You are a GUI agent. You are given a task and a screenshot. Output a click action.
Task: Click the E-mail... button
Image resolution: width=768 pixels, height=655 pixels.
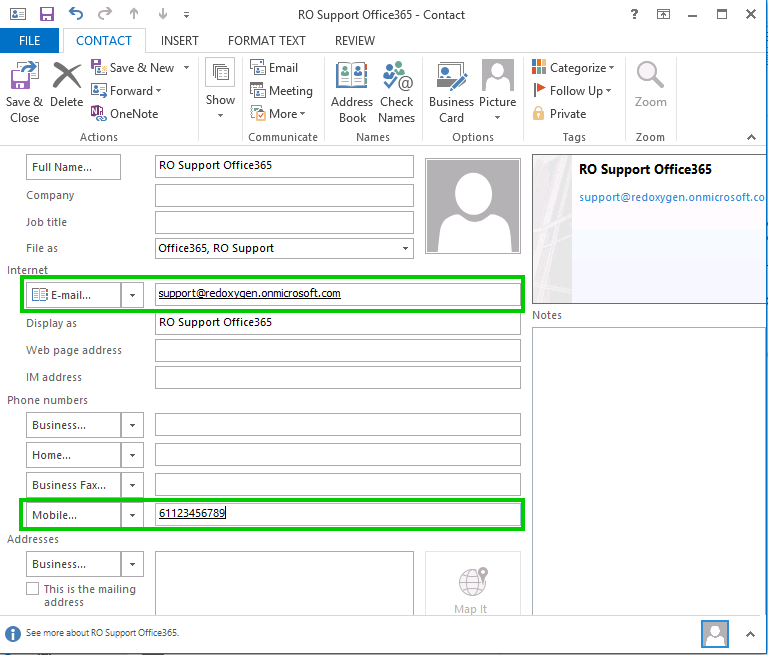point(73,295)
